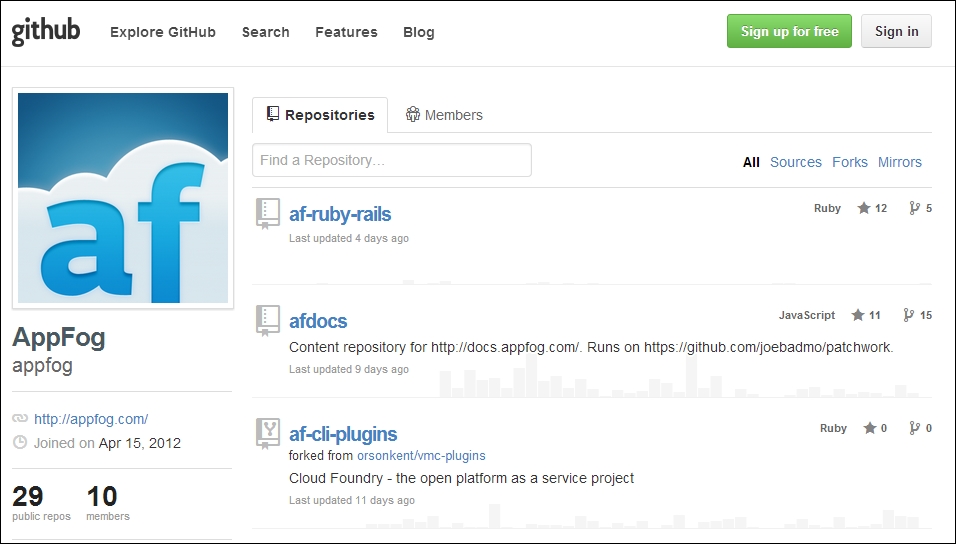Open Explore GitHub in the top navigation
The height and width of the screenshot is (544, 956).
click(x=162, y=32)
